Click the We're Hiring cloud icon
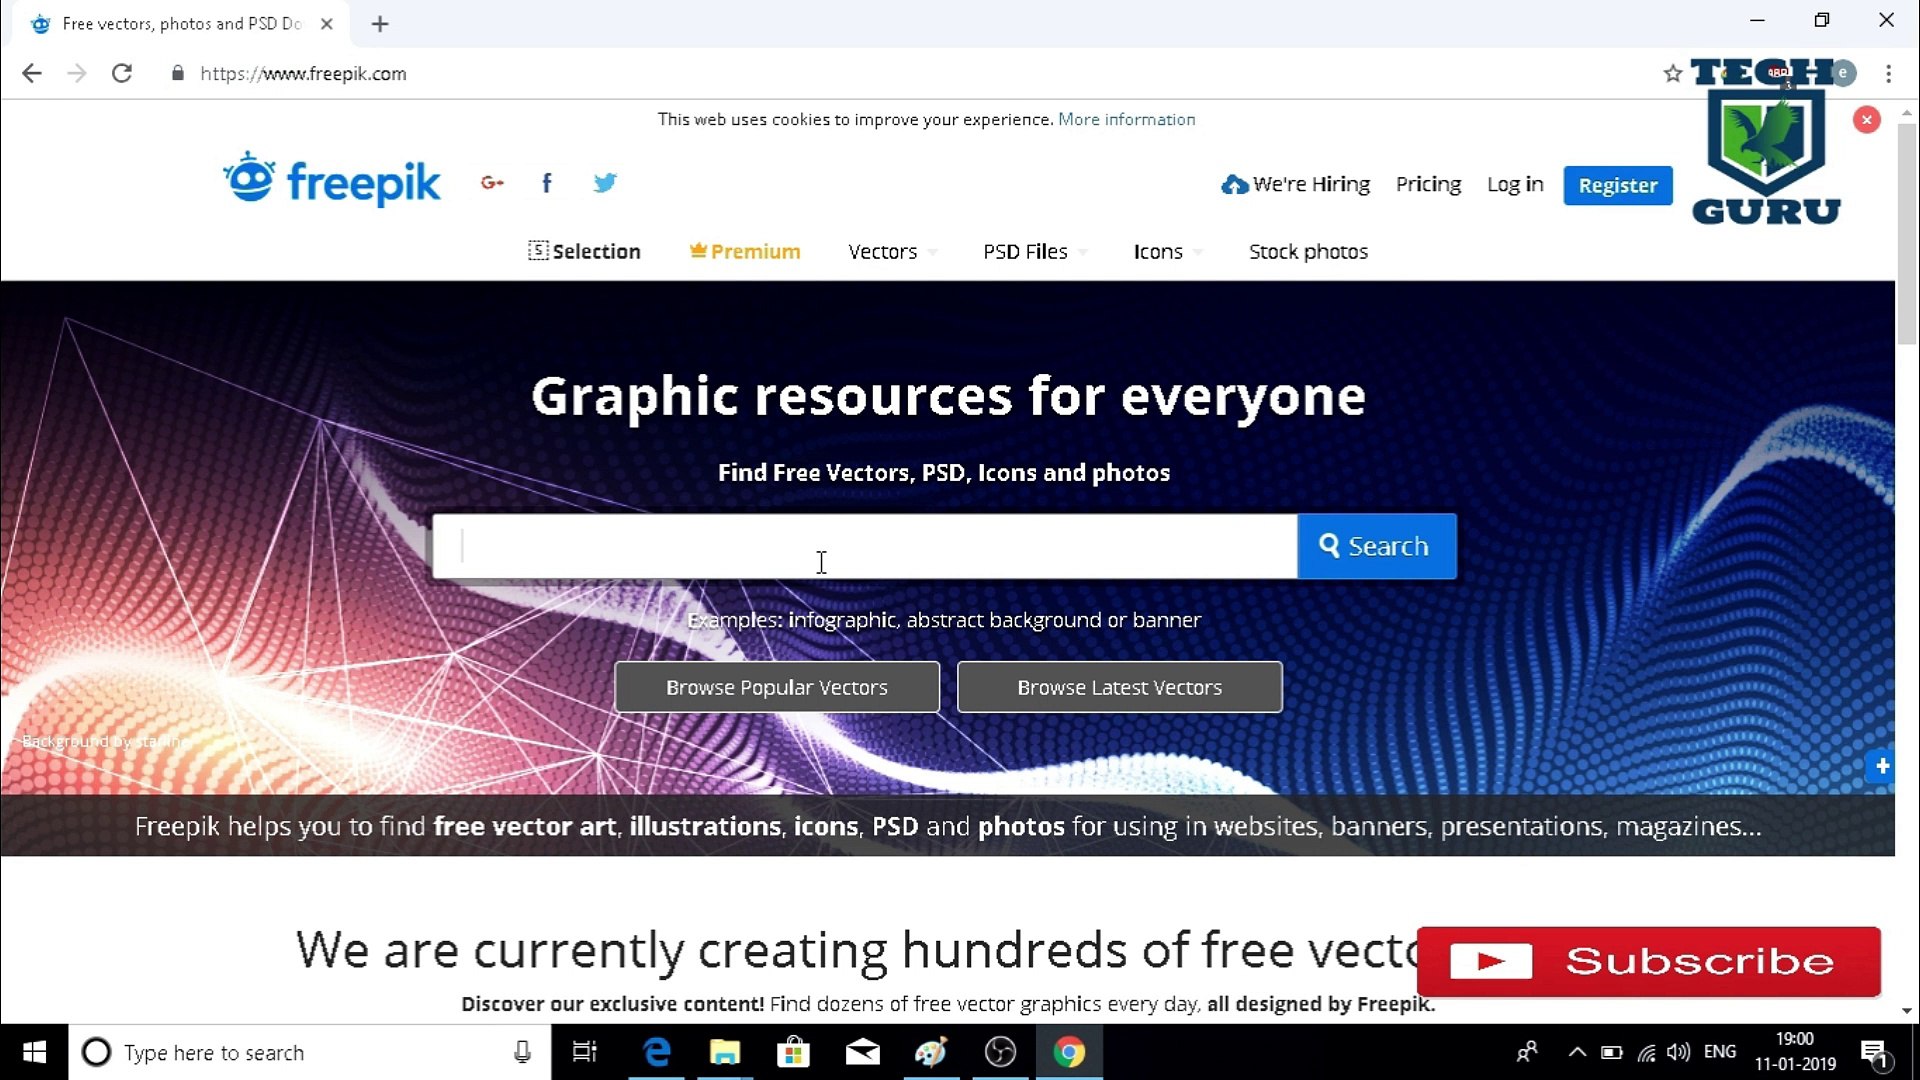Image resolution: width=1920 pixels, height=1080 pixels. pos(1234,184)
